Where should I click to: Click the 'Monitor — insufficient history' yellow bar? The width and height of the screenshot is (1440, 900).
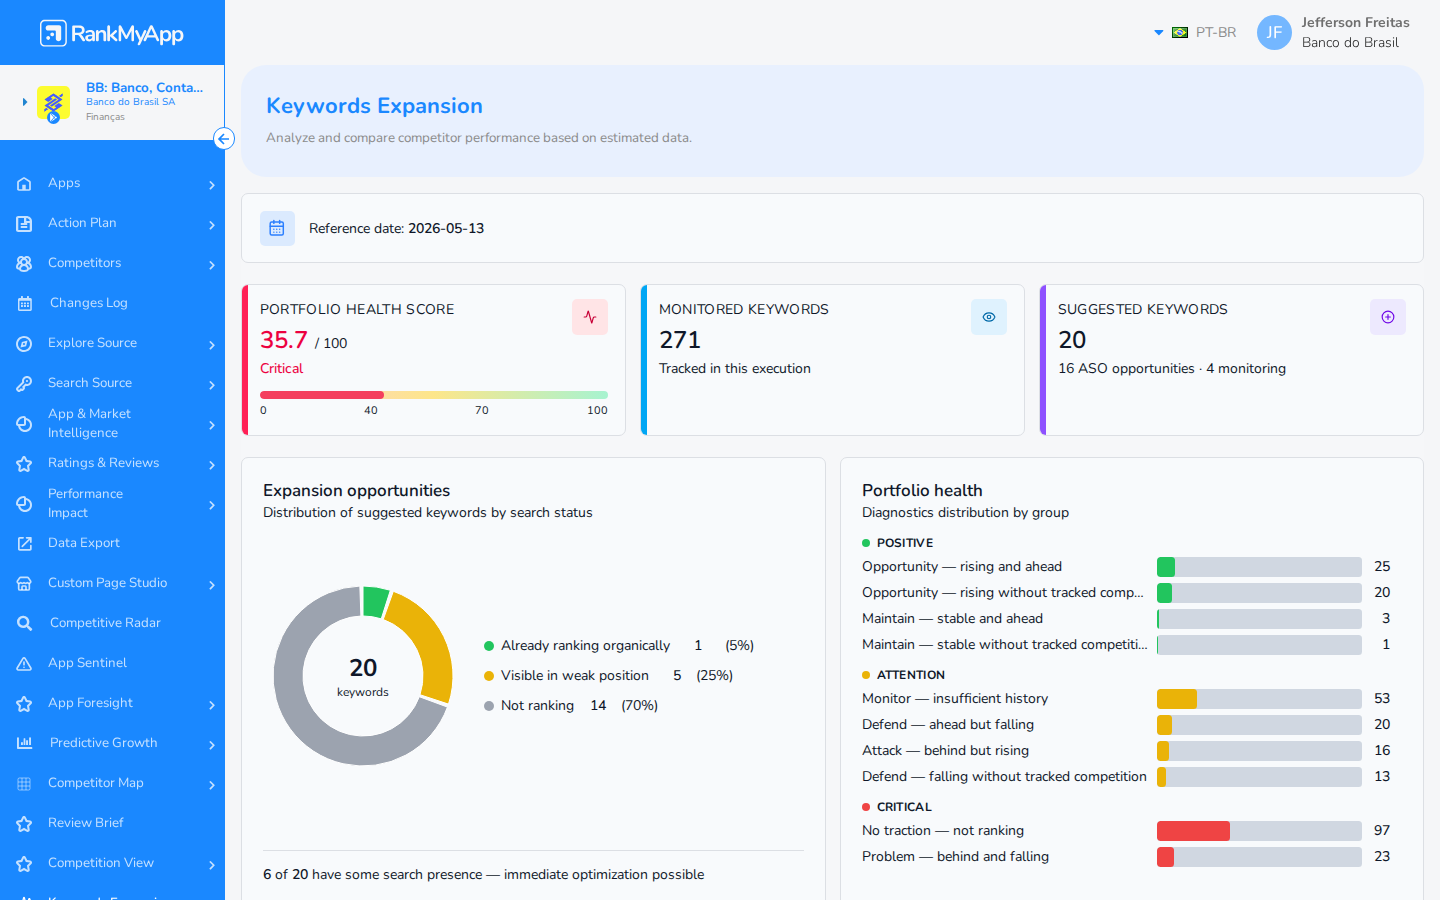coord(1177,699)
